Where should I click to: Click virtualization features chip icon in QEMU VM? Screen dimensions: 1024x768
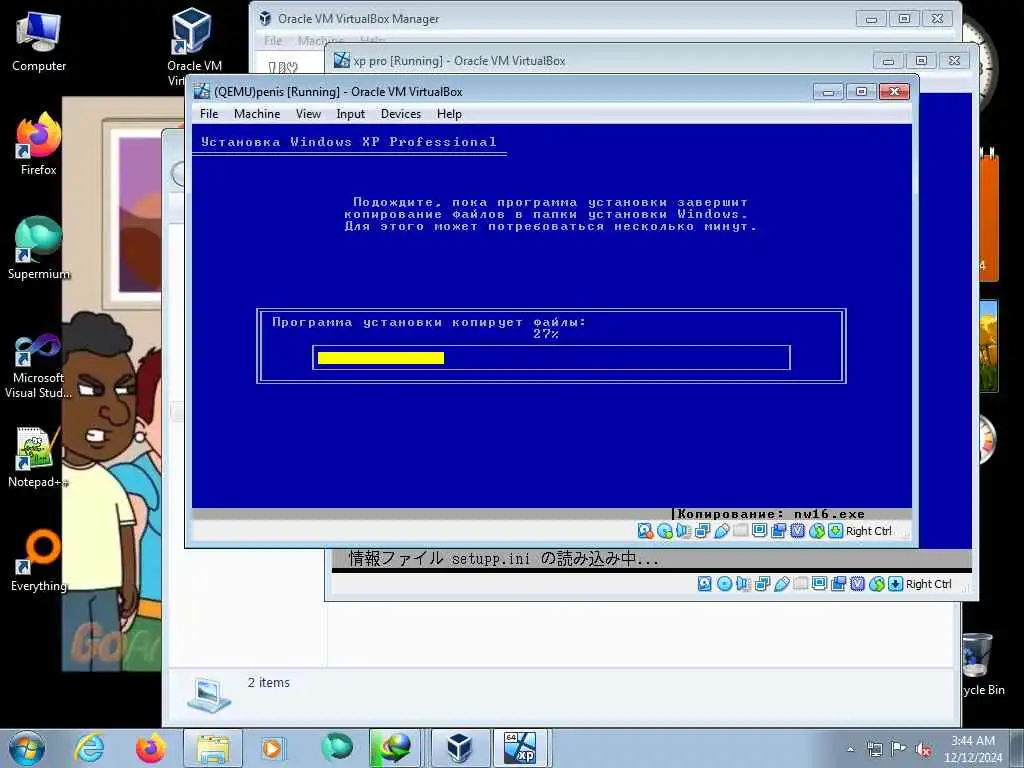[x=797, y=531]
